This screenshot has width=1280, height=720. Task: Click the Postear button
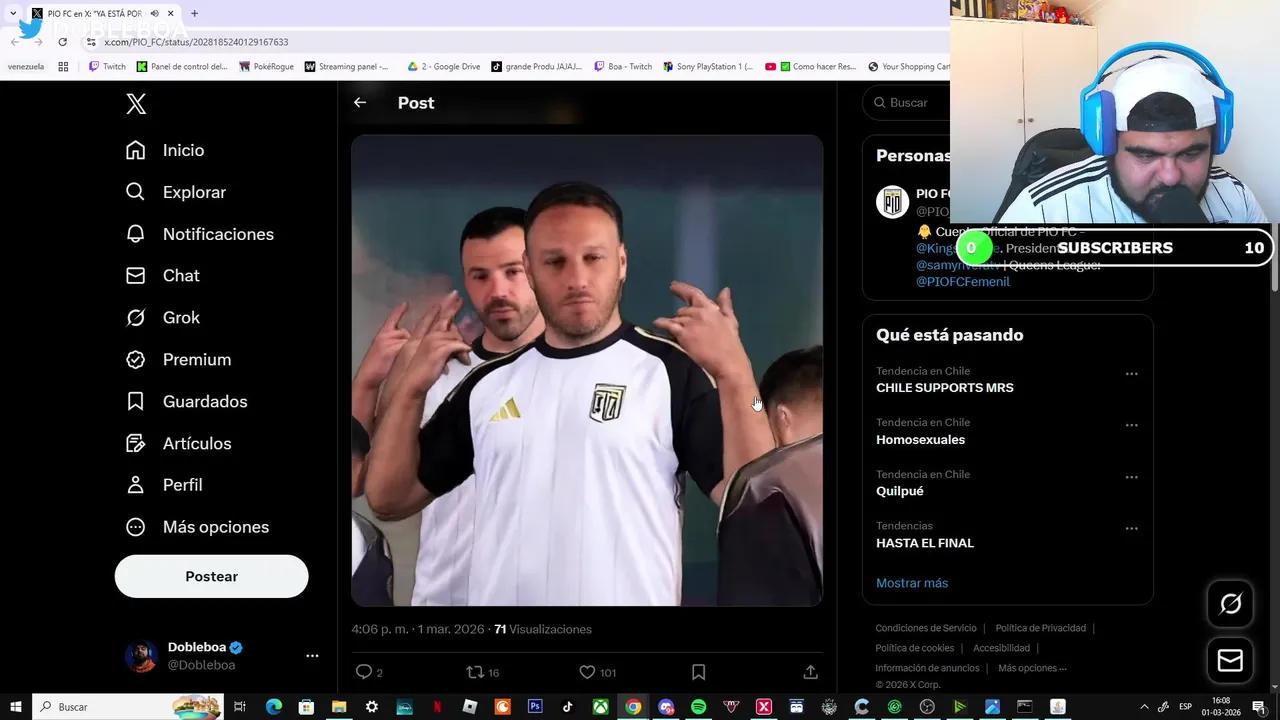pos(211,576)
